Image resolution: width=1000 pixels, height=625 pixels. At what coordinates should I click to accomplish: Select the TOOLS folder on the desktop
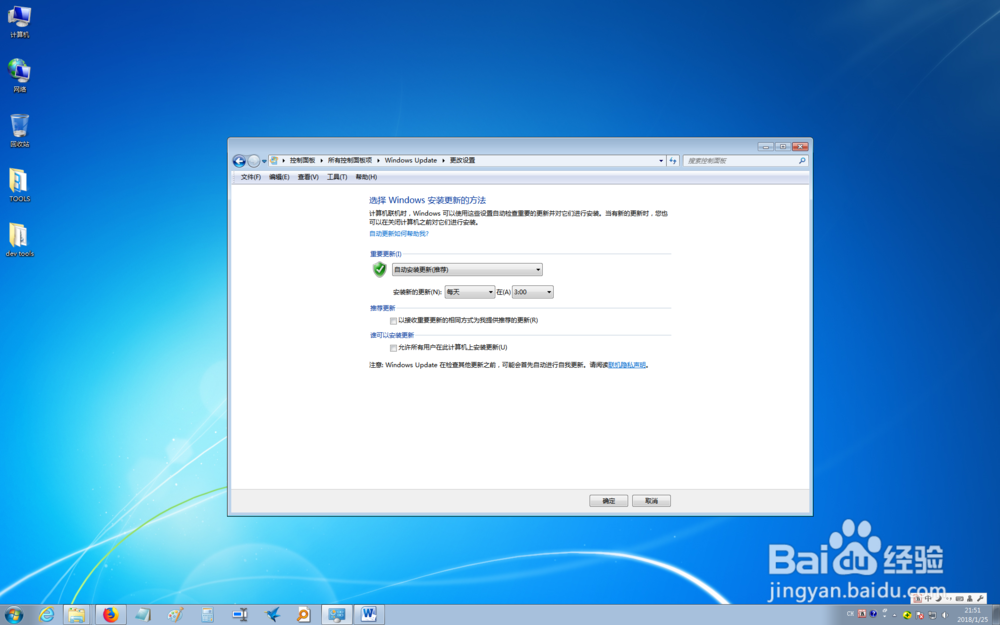point(19,186)
